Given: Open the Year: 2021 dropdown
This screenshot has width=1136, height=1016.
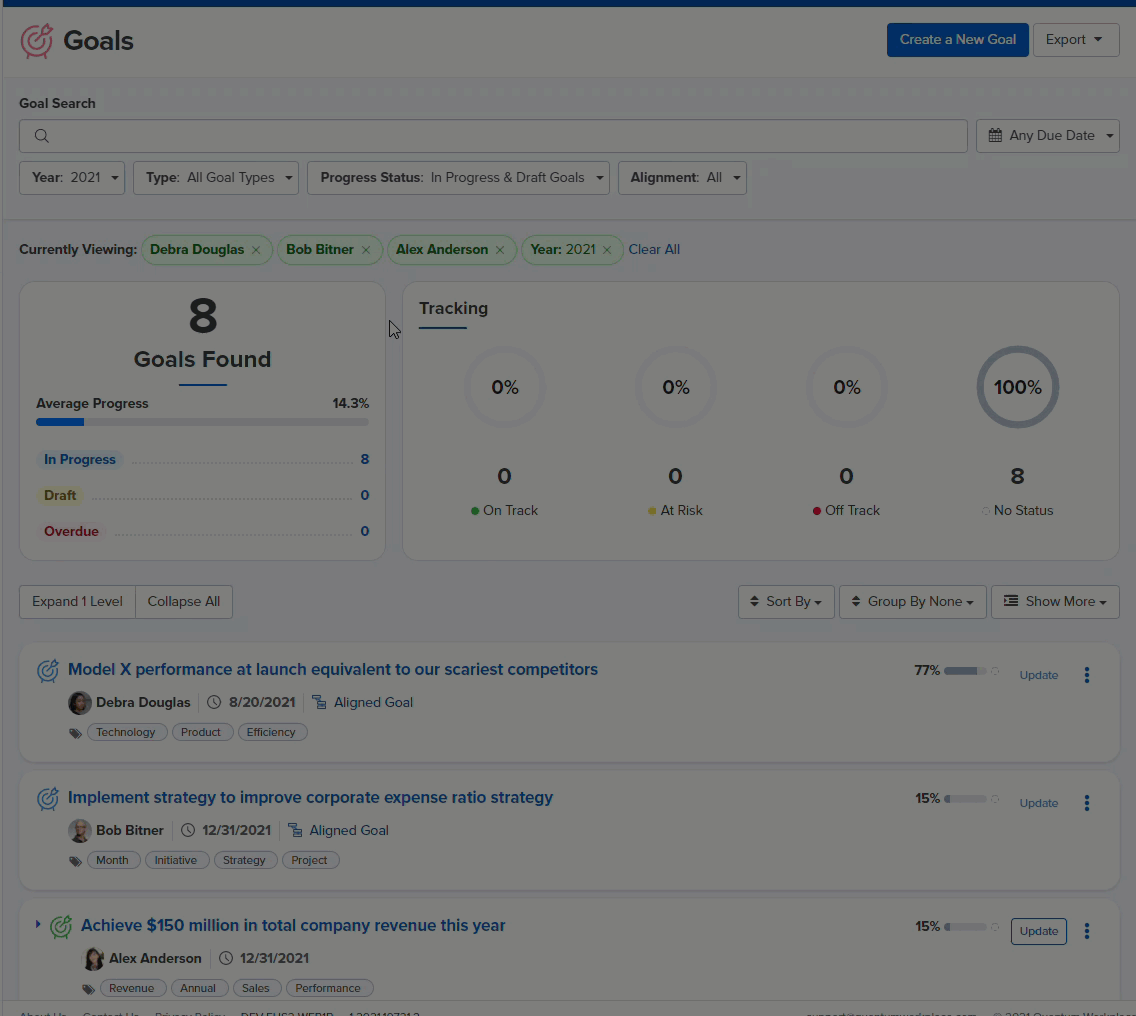Looking at the screenshot, I should point(72,178).
